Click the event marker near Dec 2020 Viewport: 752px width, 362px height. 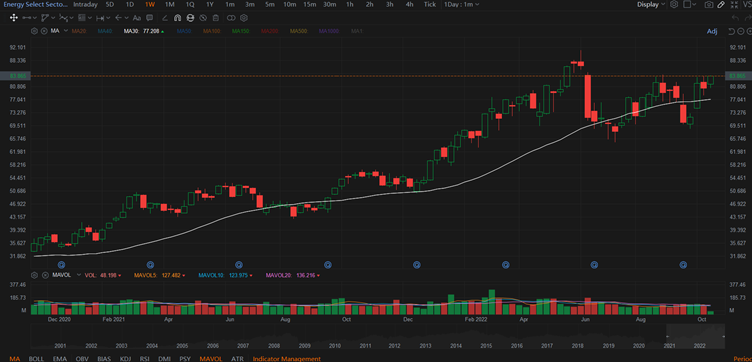click(61, 264)
